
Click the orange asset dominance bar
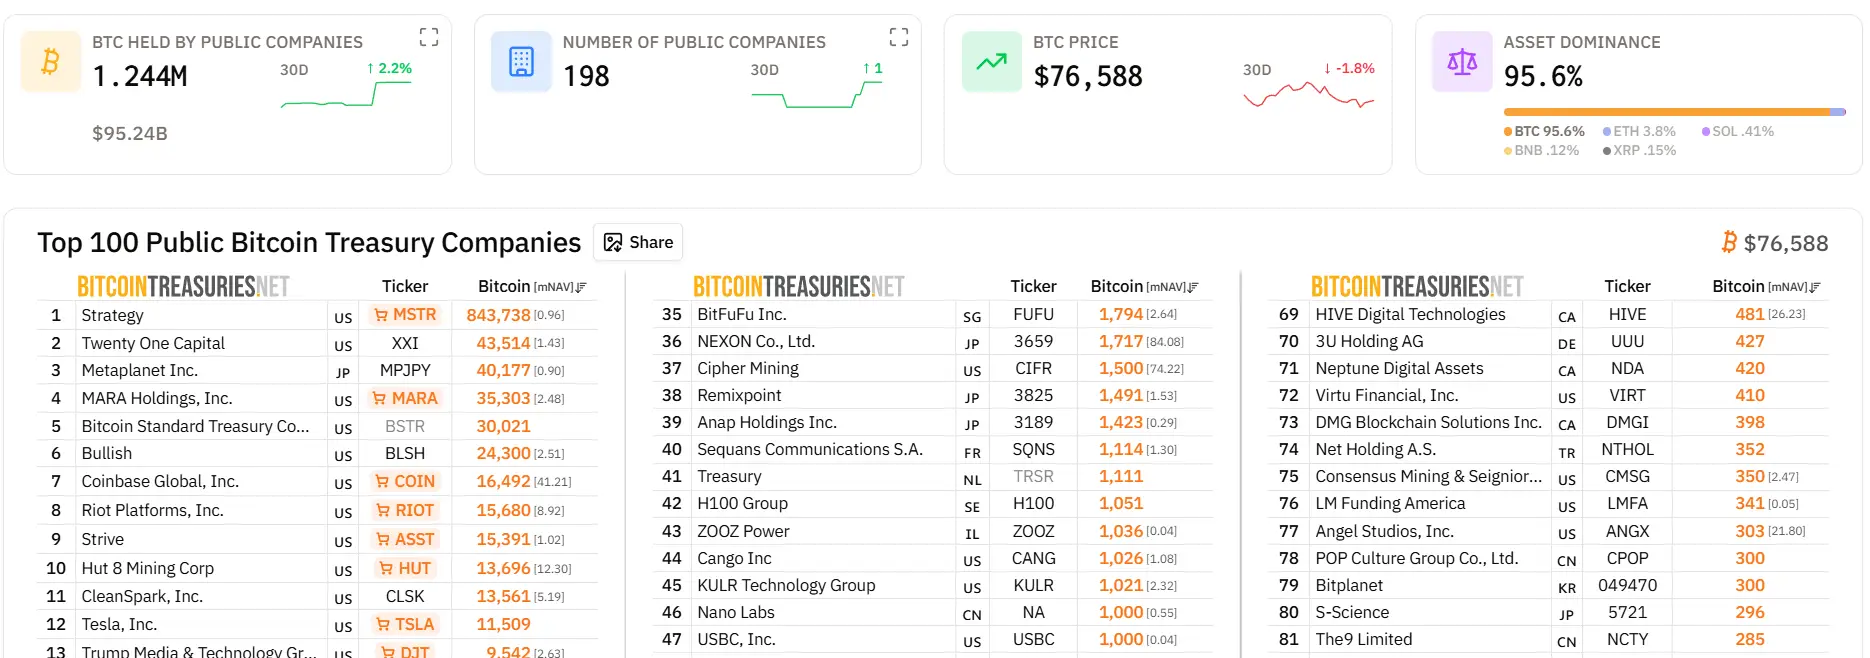click(1666, 112)
